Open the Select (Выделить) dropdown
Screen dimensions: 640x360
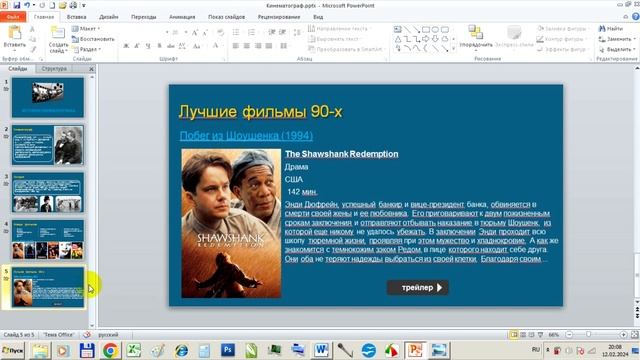pos(617,49)
